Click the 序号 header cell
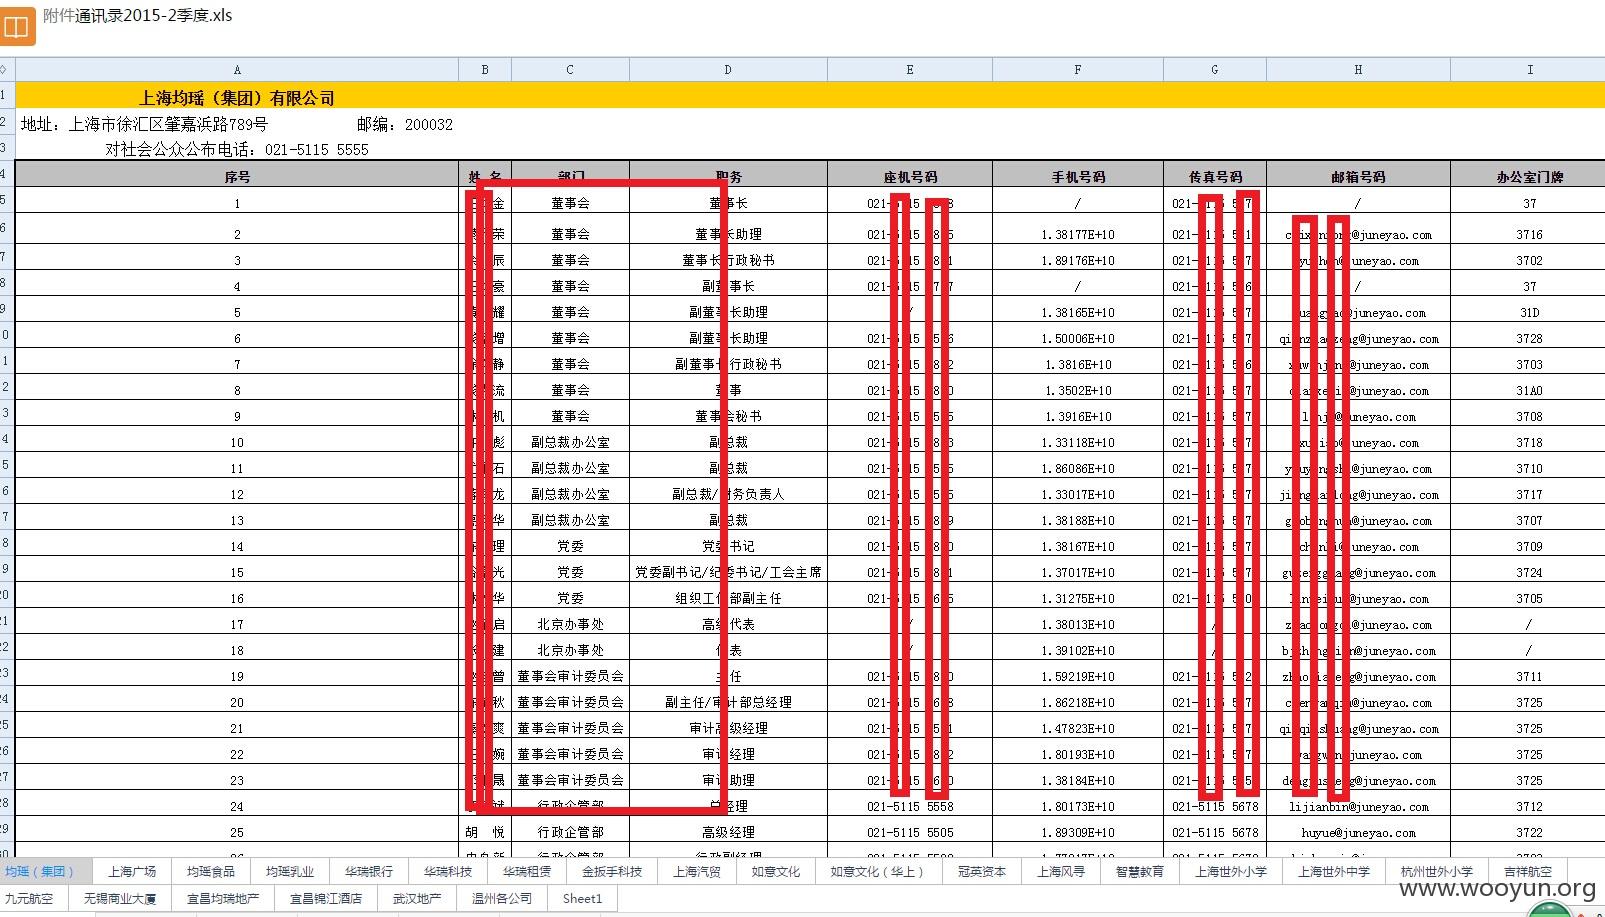Image resolution: width=1605 pixels, height=917 pixels. (237, 176)
